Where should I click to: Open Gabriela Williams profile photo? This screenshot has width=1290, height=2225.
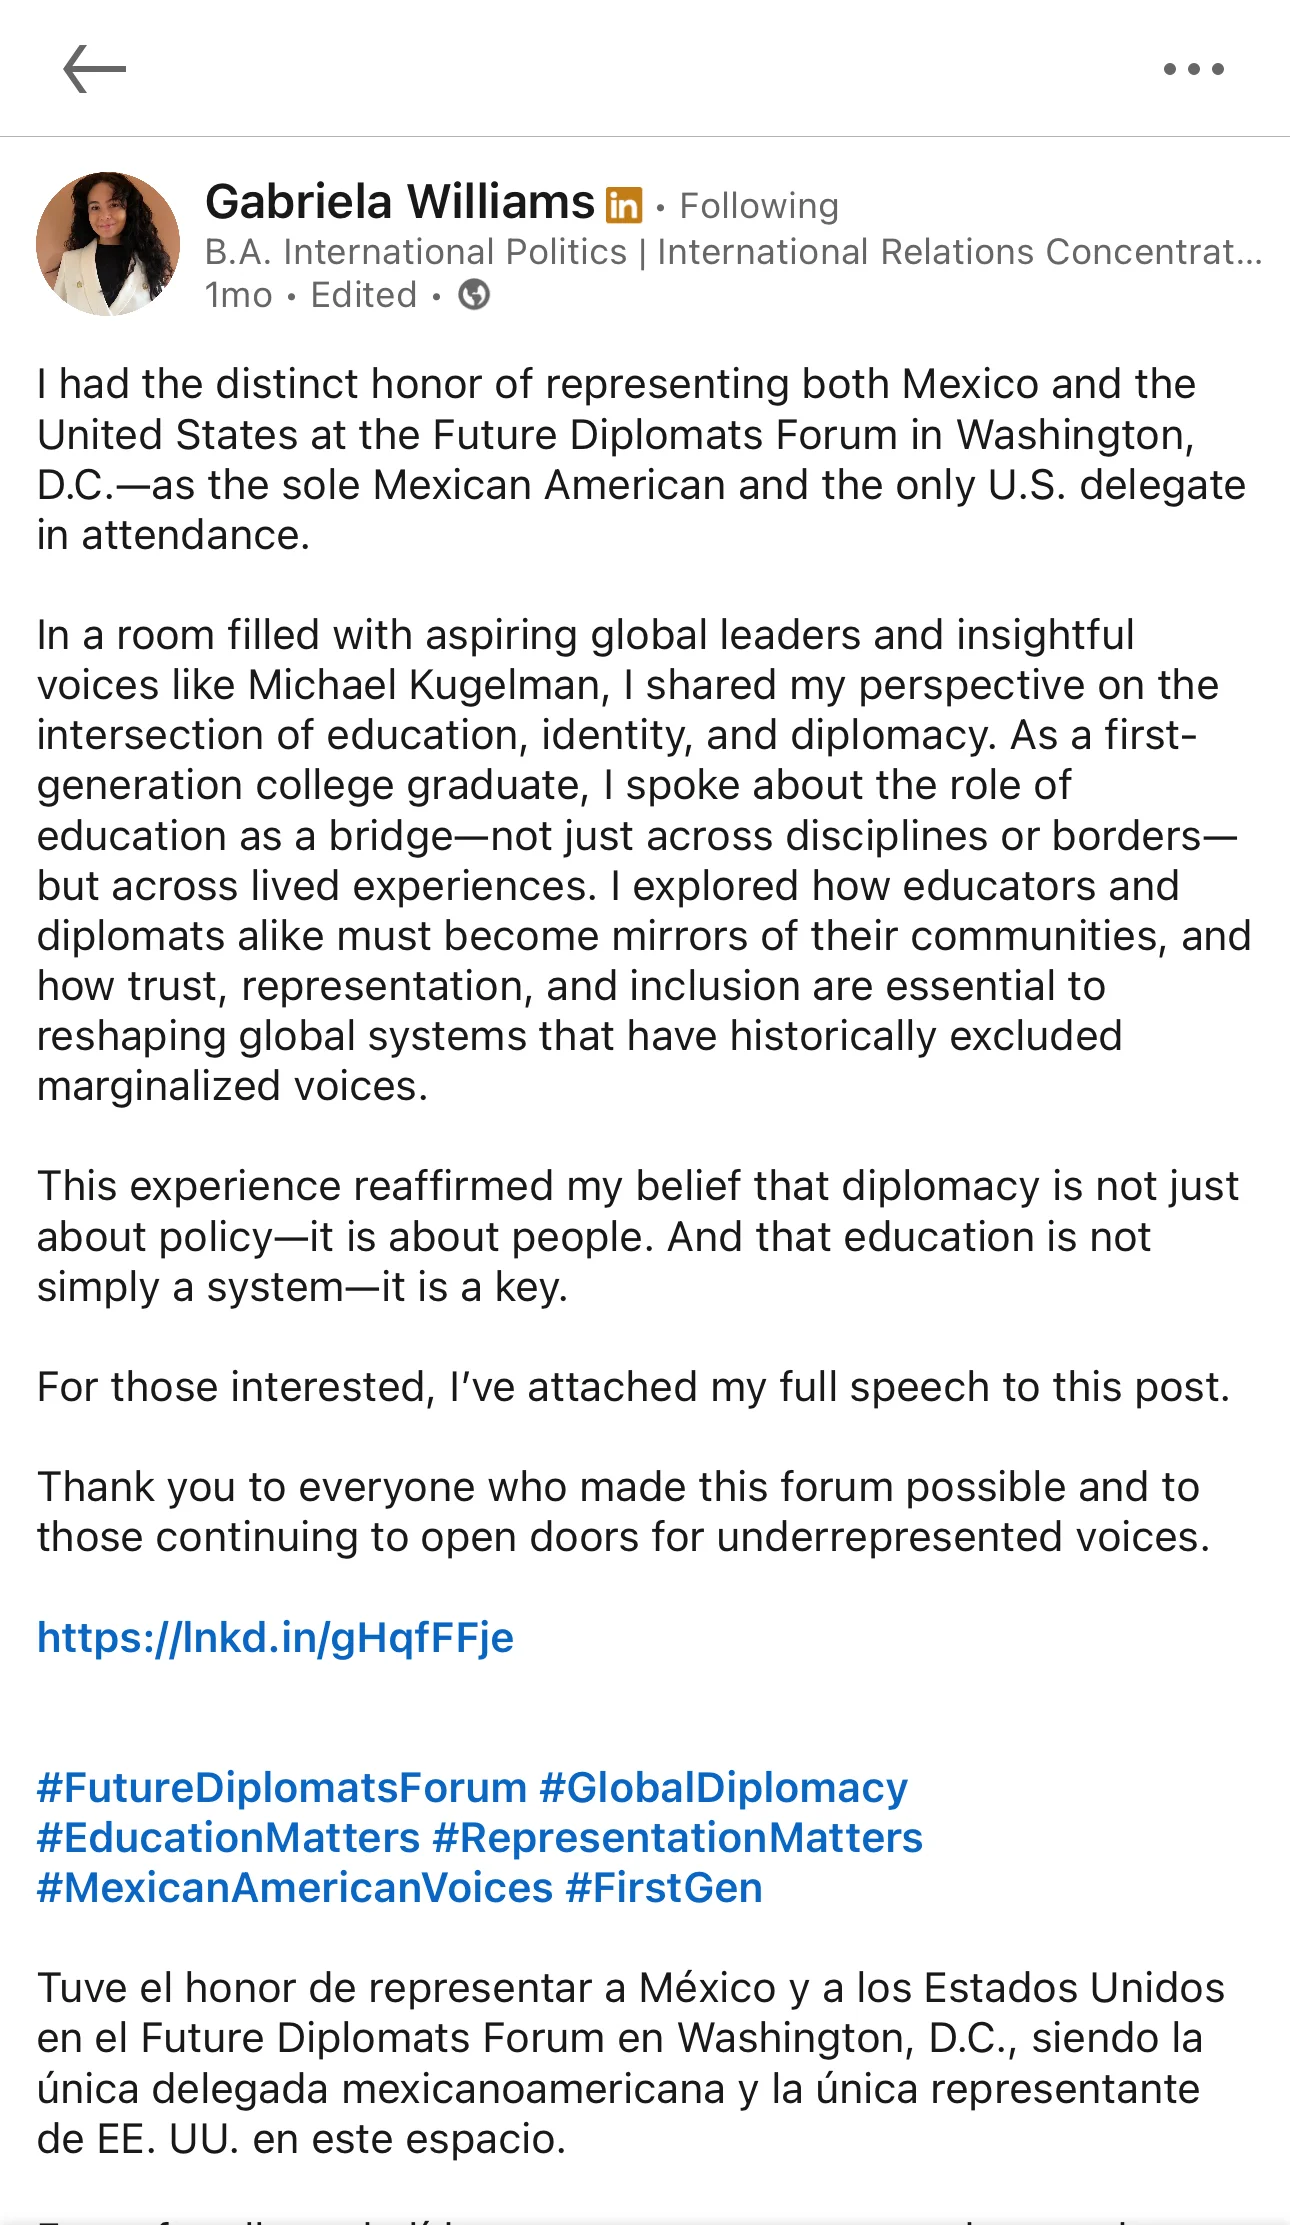click(108, 244)
